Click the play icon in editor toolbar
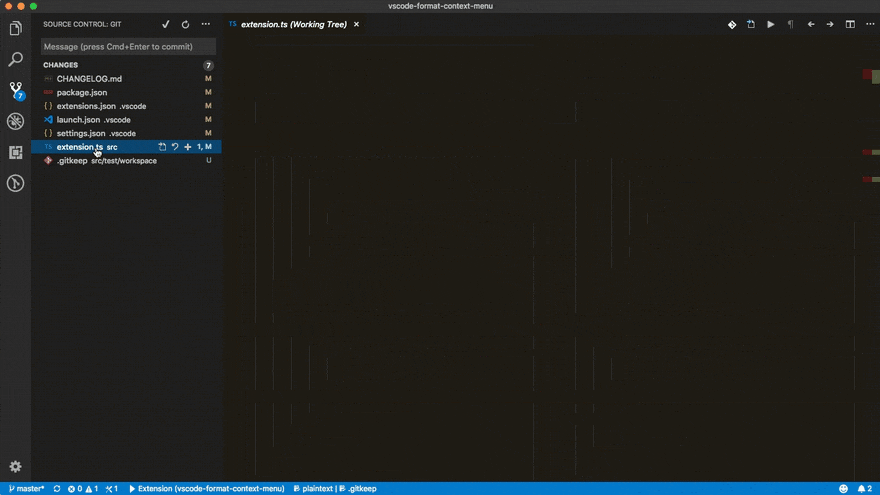This screenshot has width=880, height=495. (x=771, y=24)
